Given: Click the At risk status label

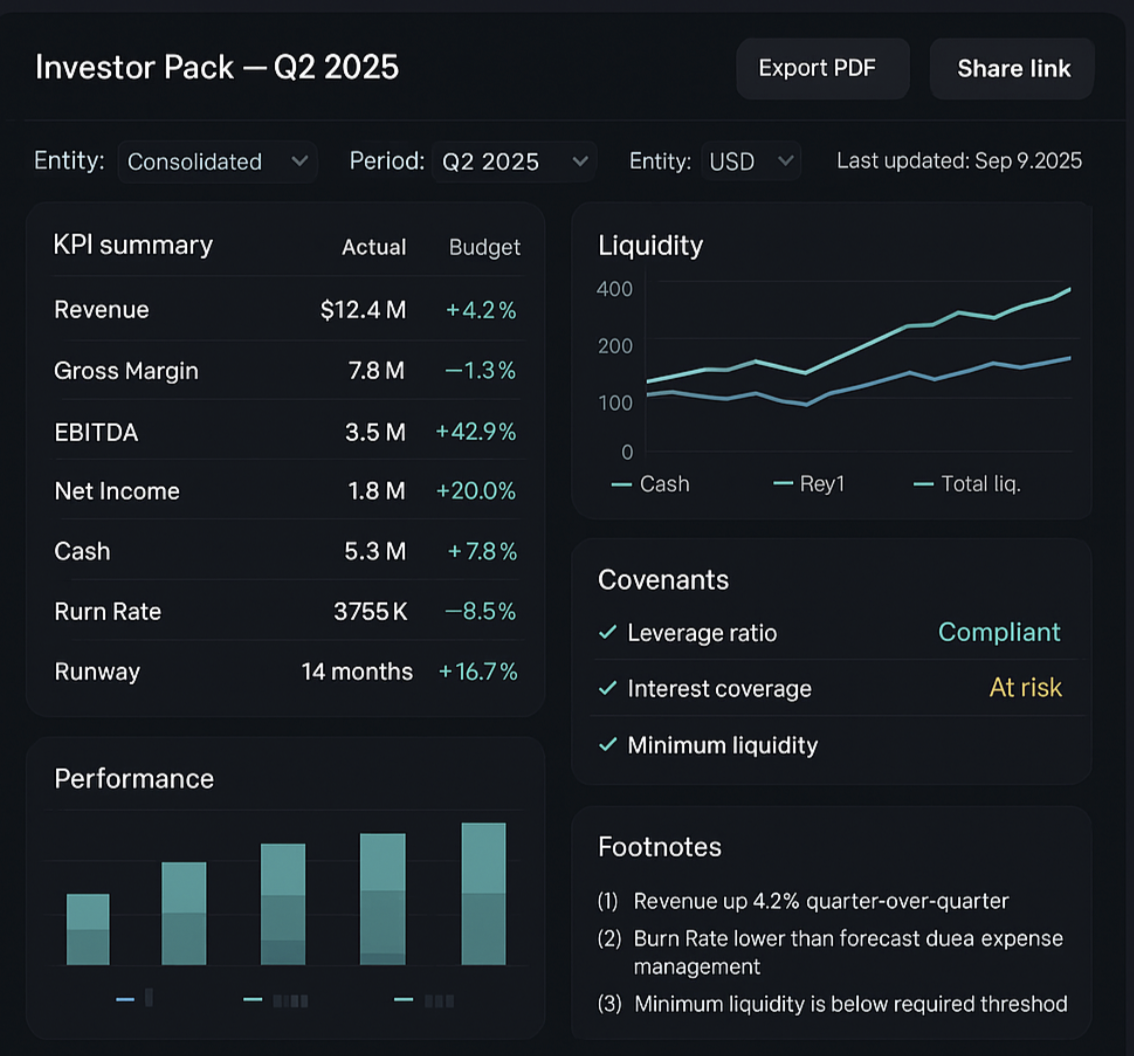Looking at the screenshot, I should (1025, 688).
